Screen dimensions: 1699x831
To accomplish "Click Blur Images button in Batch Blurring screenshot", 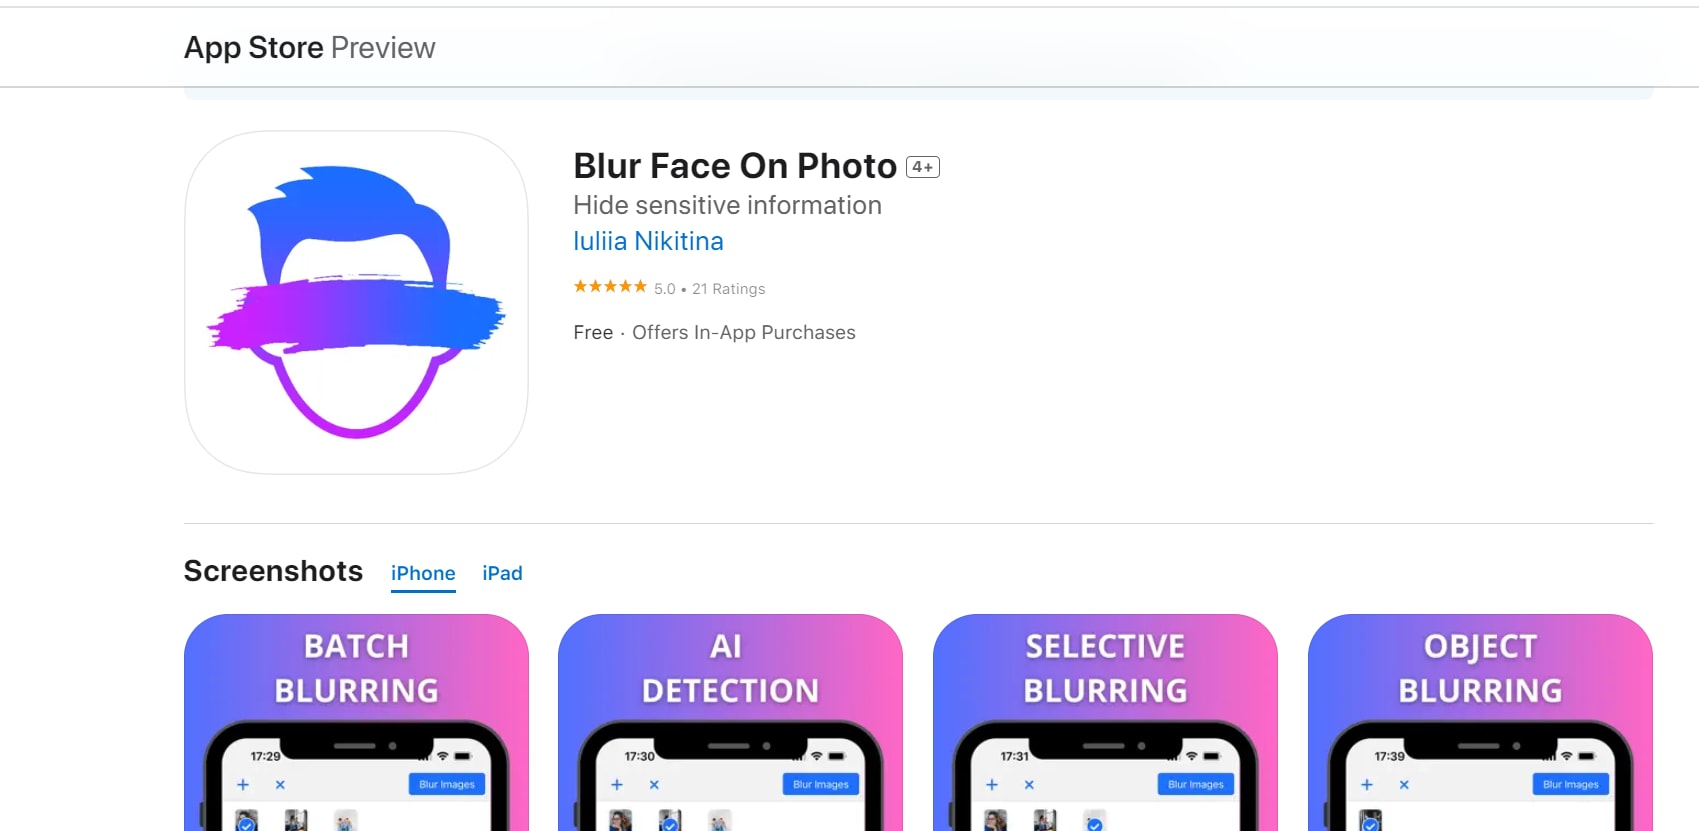I will tap(447, 784).
